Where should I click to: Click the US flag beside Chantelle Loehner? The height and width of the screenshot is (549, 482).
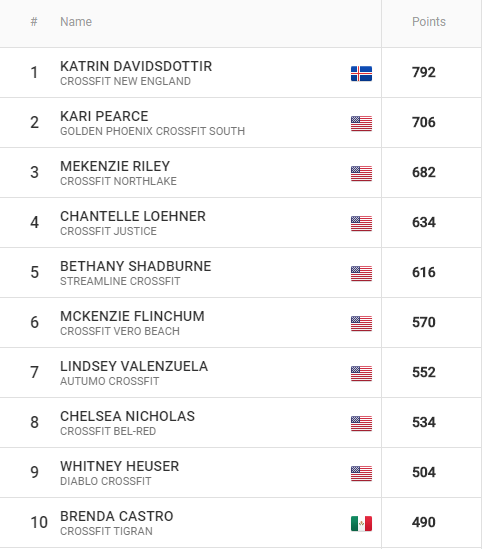tap(361, 224)
